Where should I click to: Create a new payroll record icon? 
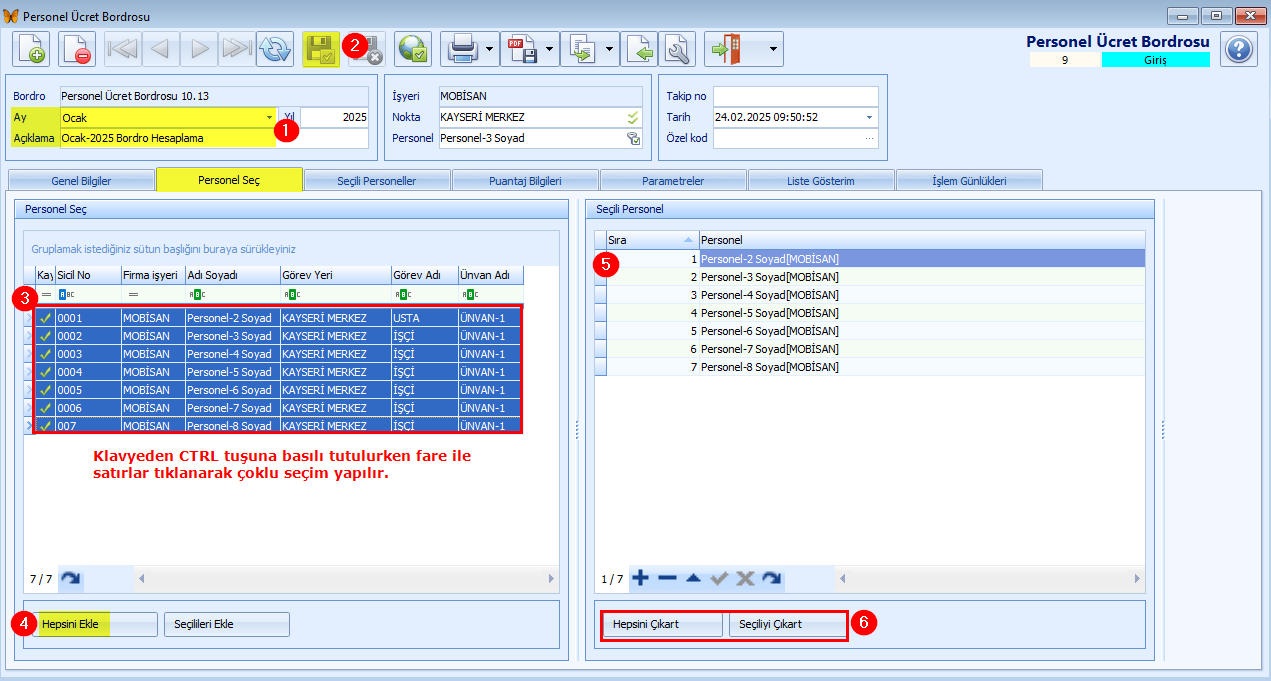click(x=31, y=49)
